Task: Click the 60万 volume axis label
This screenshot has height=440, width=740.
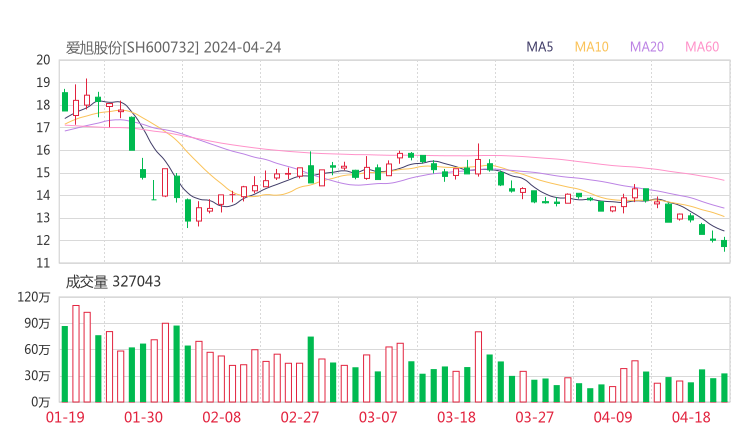Action: tap(37, 350)
